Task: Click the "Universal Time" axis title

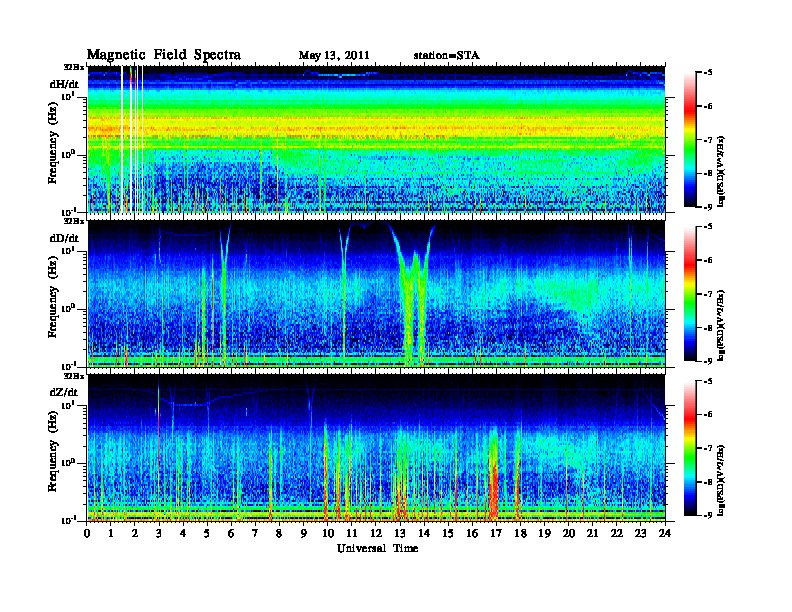Action: coord(377,548)
